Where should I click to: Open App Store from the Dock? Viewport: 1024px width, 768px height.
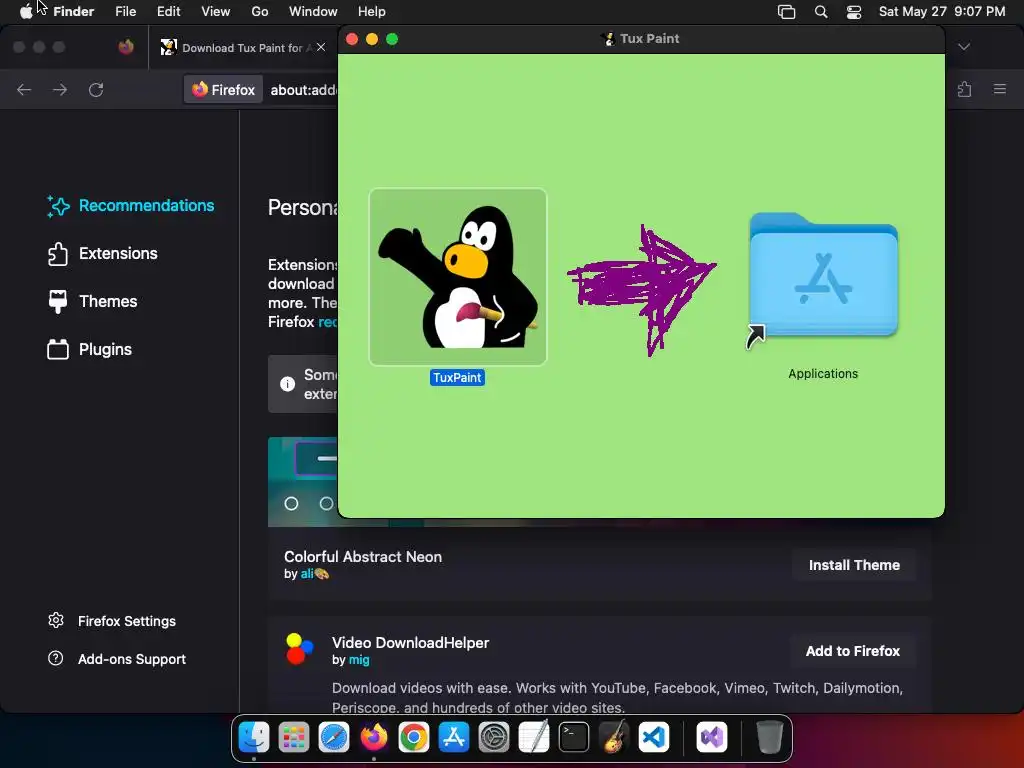(454, 738)
